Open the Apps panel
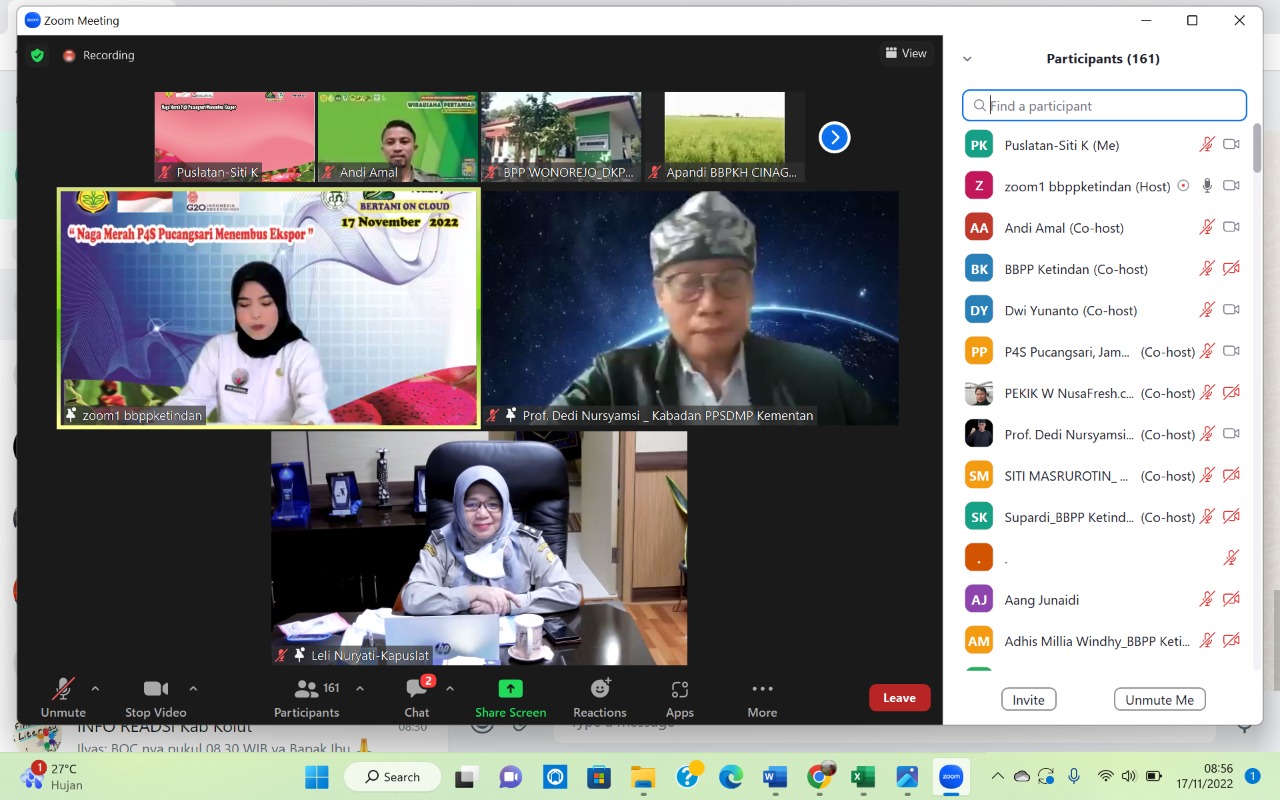 pos(679,697)
